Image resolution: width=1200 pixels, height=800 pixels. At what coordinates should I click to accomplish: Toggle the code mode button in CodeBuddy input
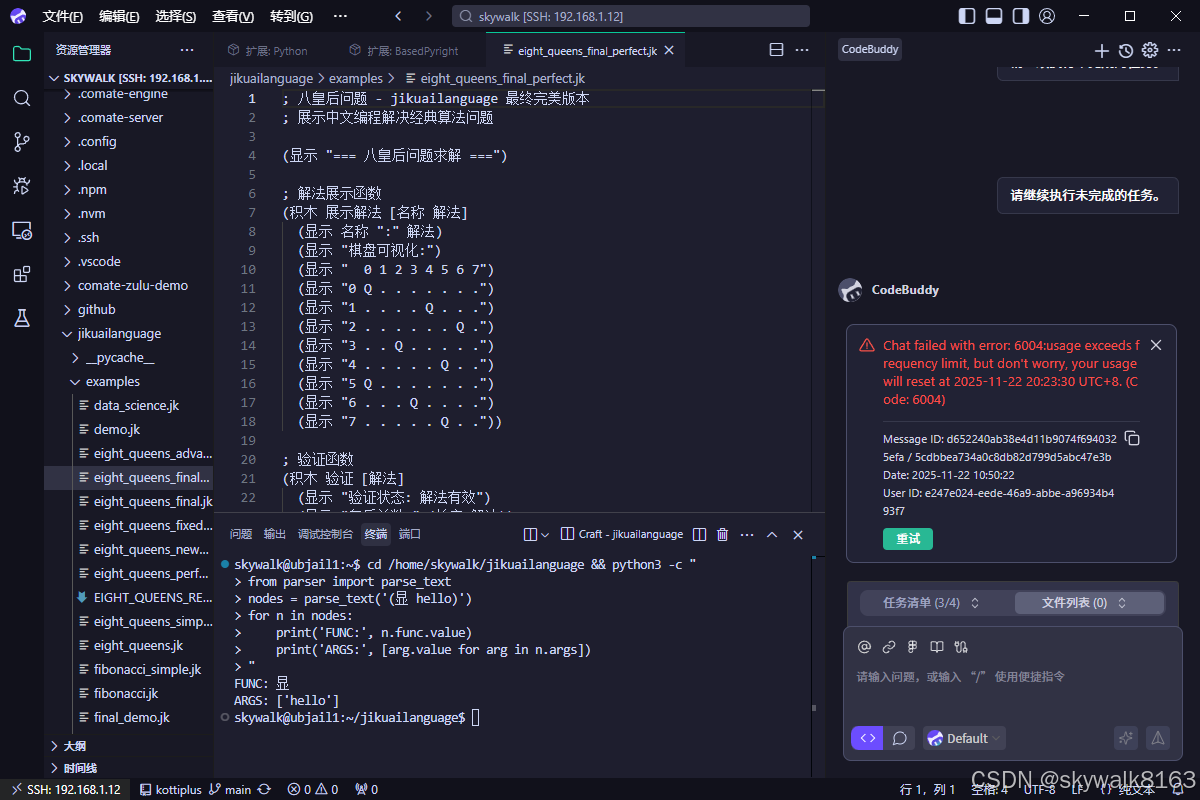[x=866, y=738]
